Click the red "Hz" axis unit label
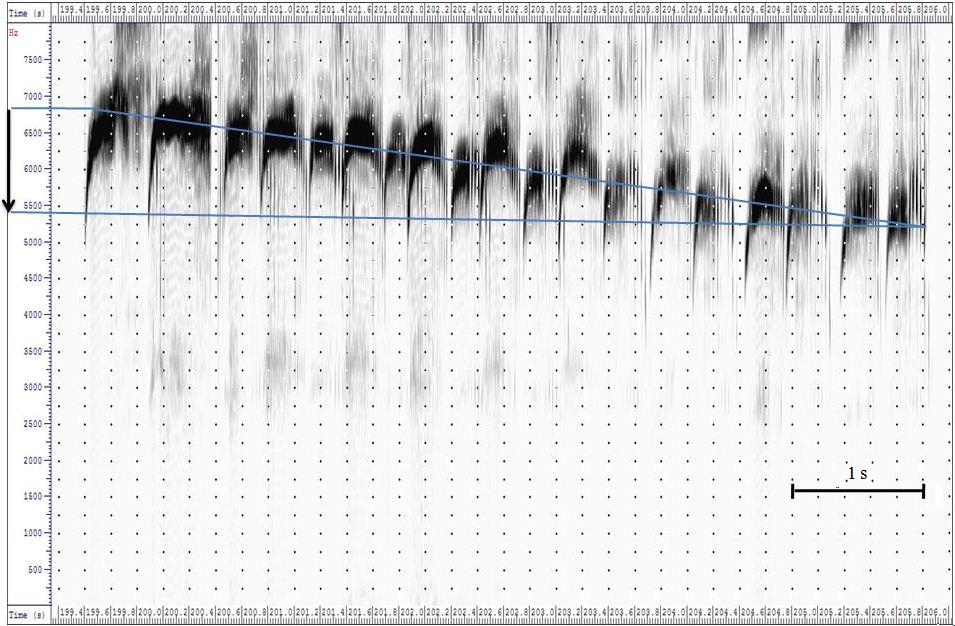Image resolution: width=955 pixels, height=626 pixels. click(13, 33)
